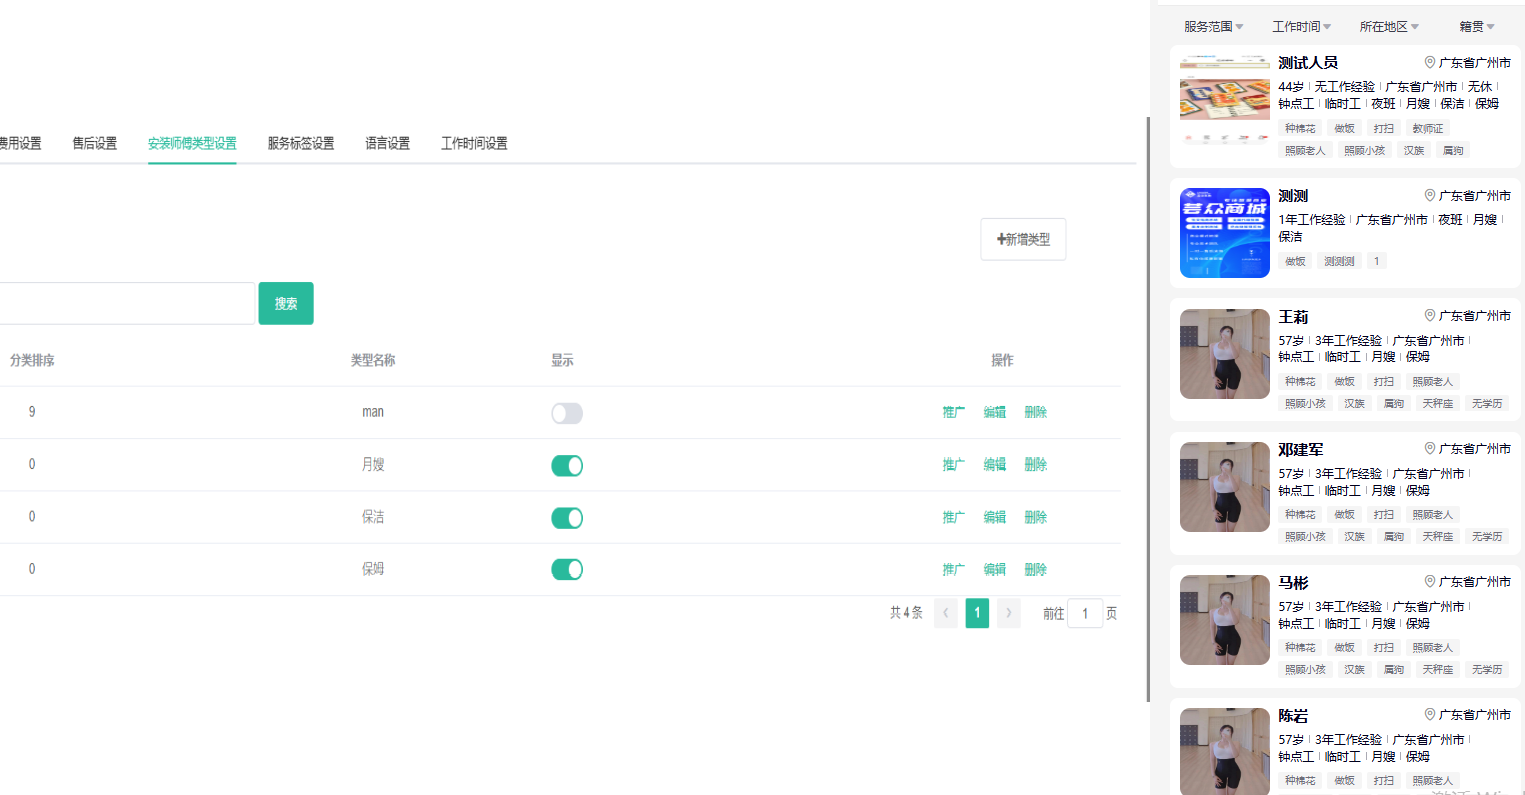Select the 安装师傅类型设置 tab
The image size is (1525, 795).
click(x=192, y=144)
